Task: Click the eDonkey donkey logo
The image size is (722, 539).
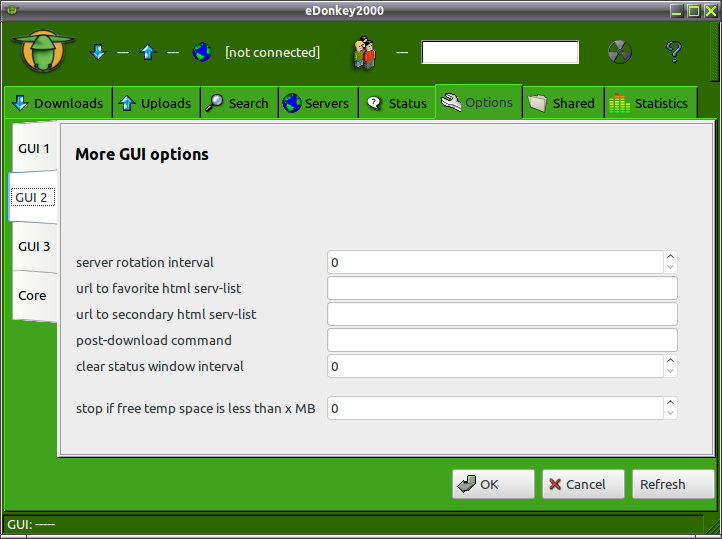Action: (x=43, y=51)
